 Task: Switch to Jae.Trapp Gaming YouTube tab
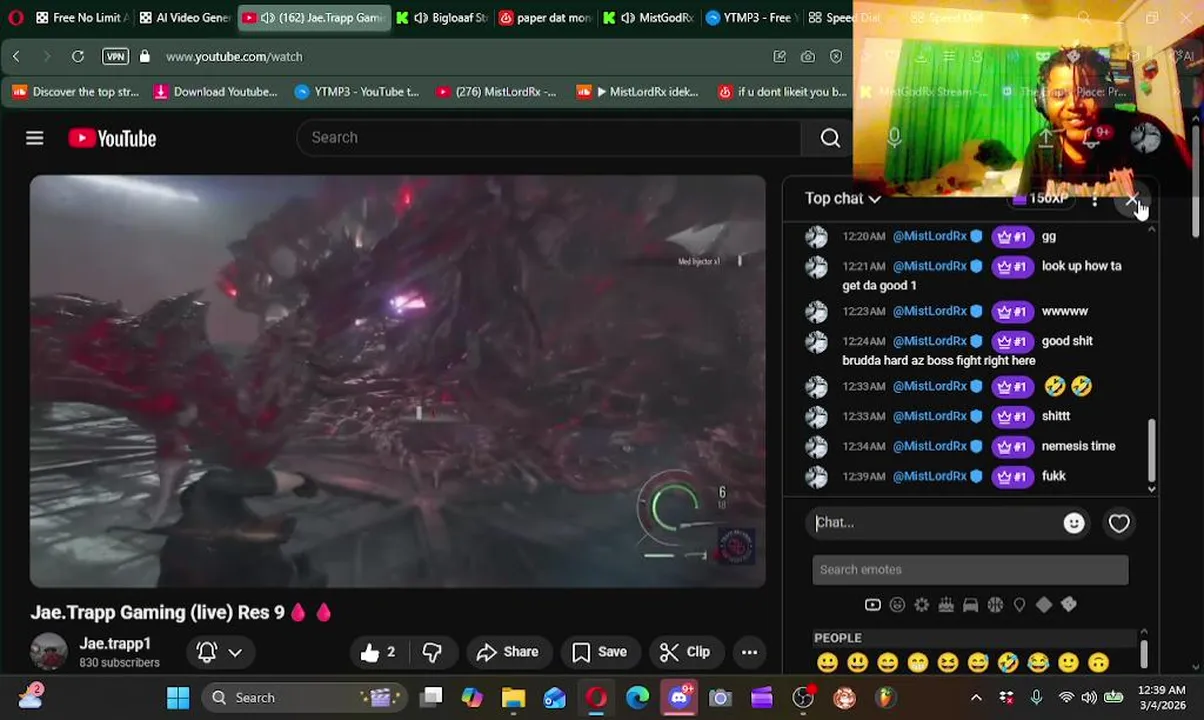[314, 18]
